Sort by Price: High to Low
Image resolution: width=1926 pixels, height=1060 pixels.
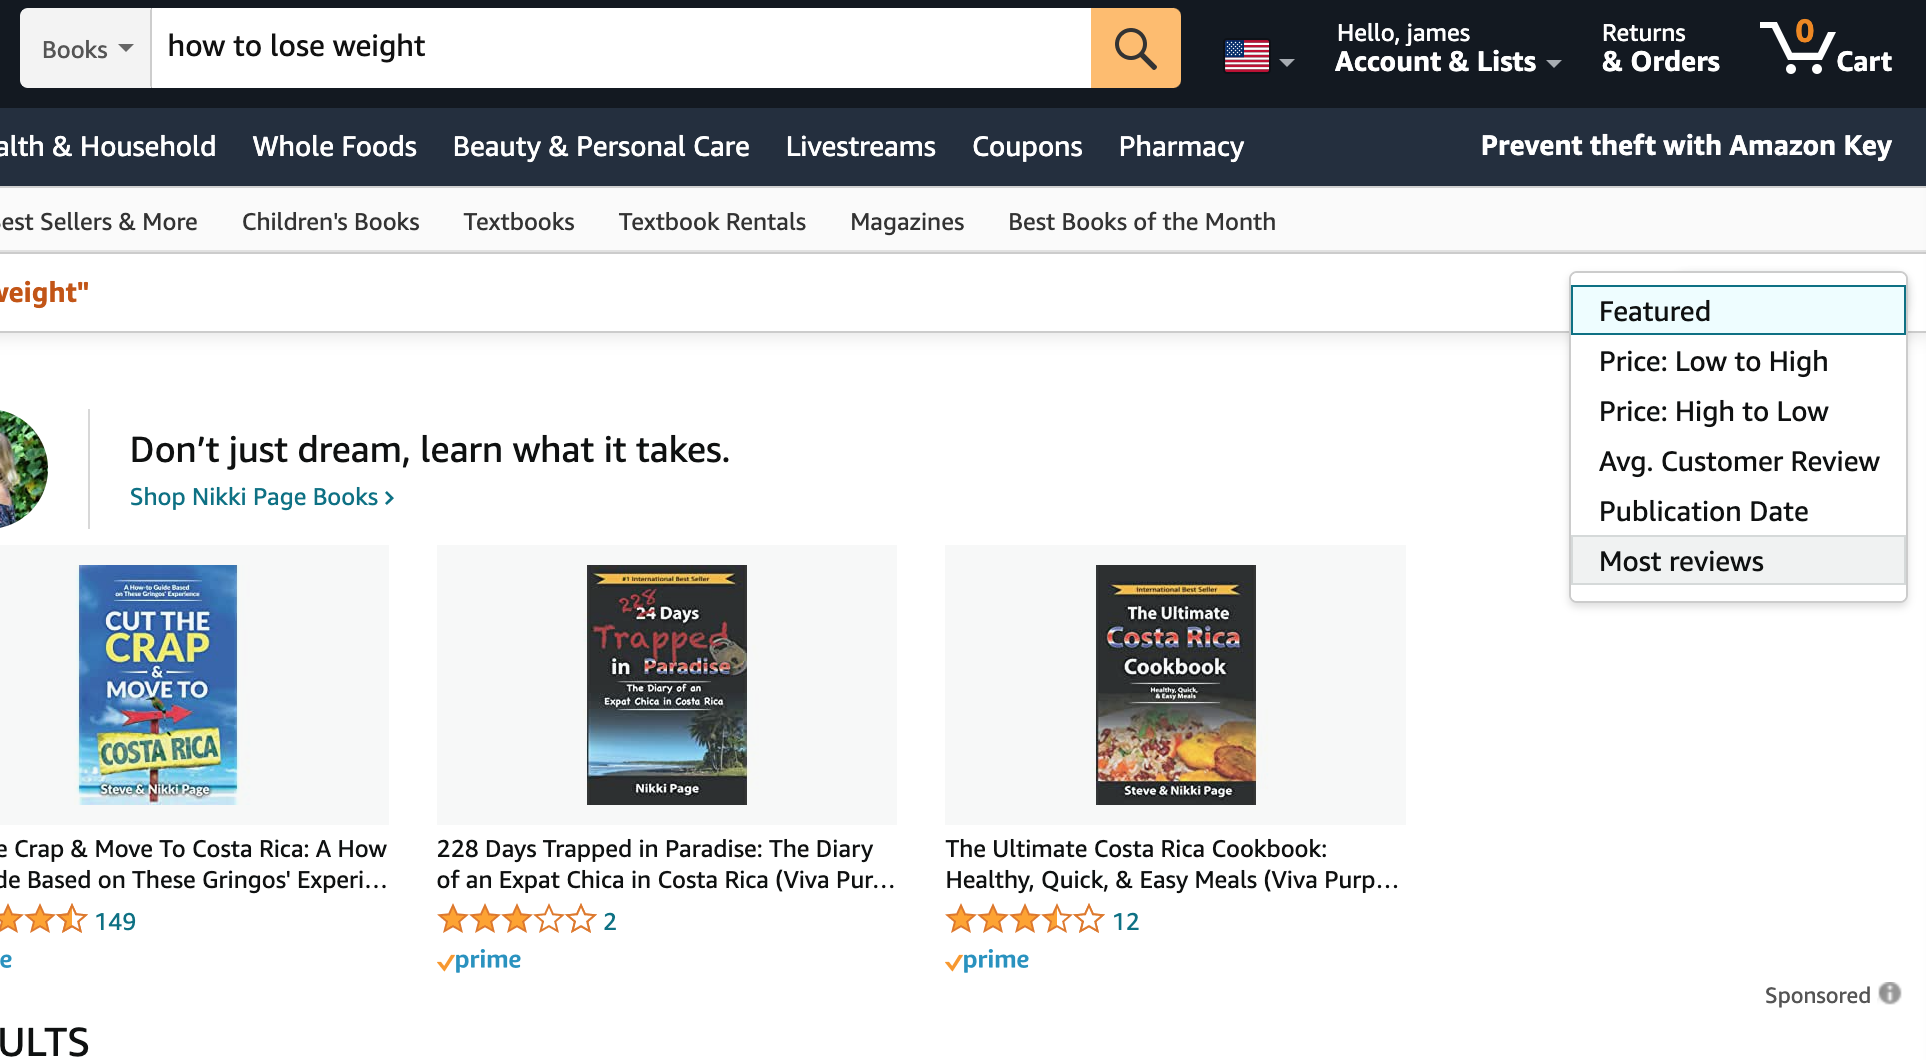[x=1738, y=411]
